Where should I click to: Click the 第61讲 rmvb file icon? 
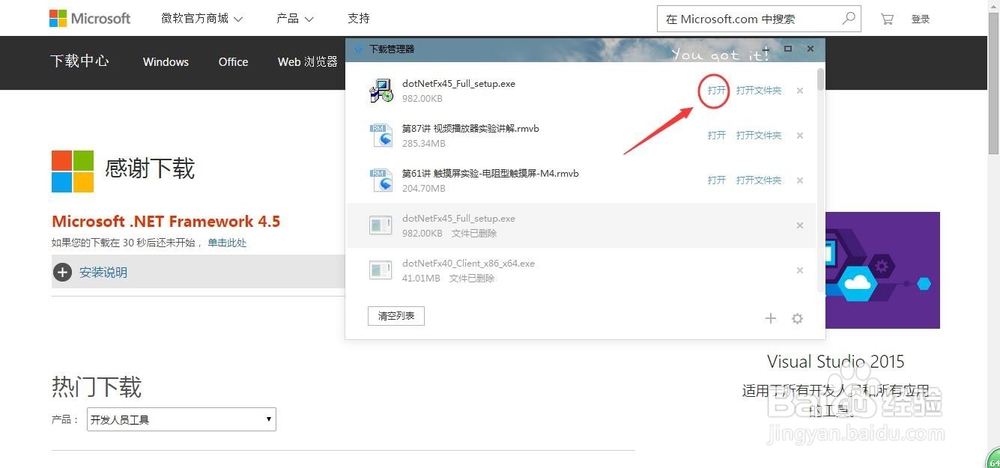pos(381,180)
